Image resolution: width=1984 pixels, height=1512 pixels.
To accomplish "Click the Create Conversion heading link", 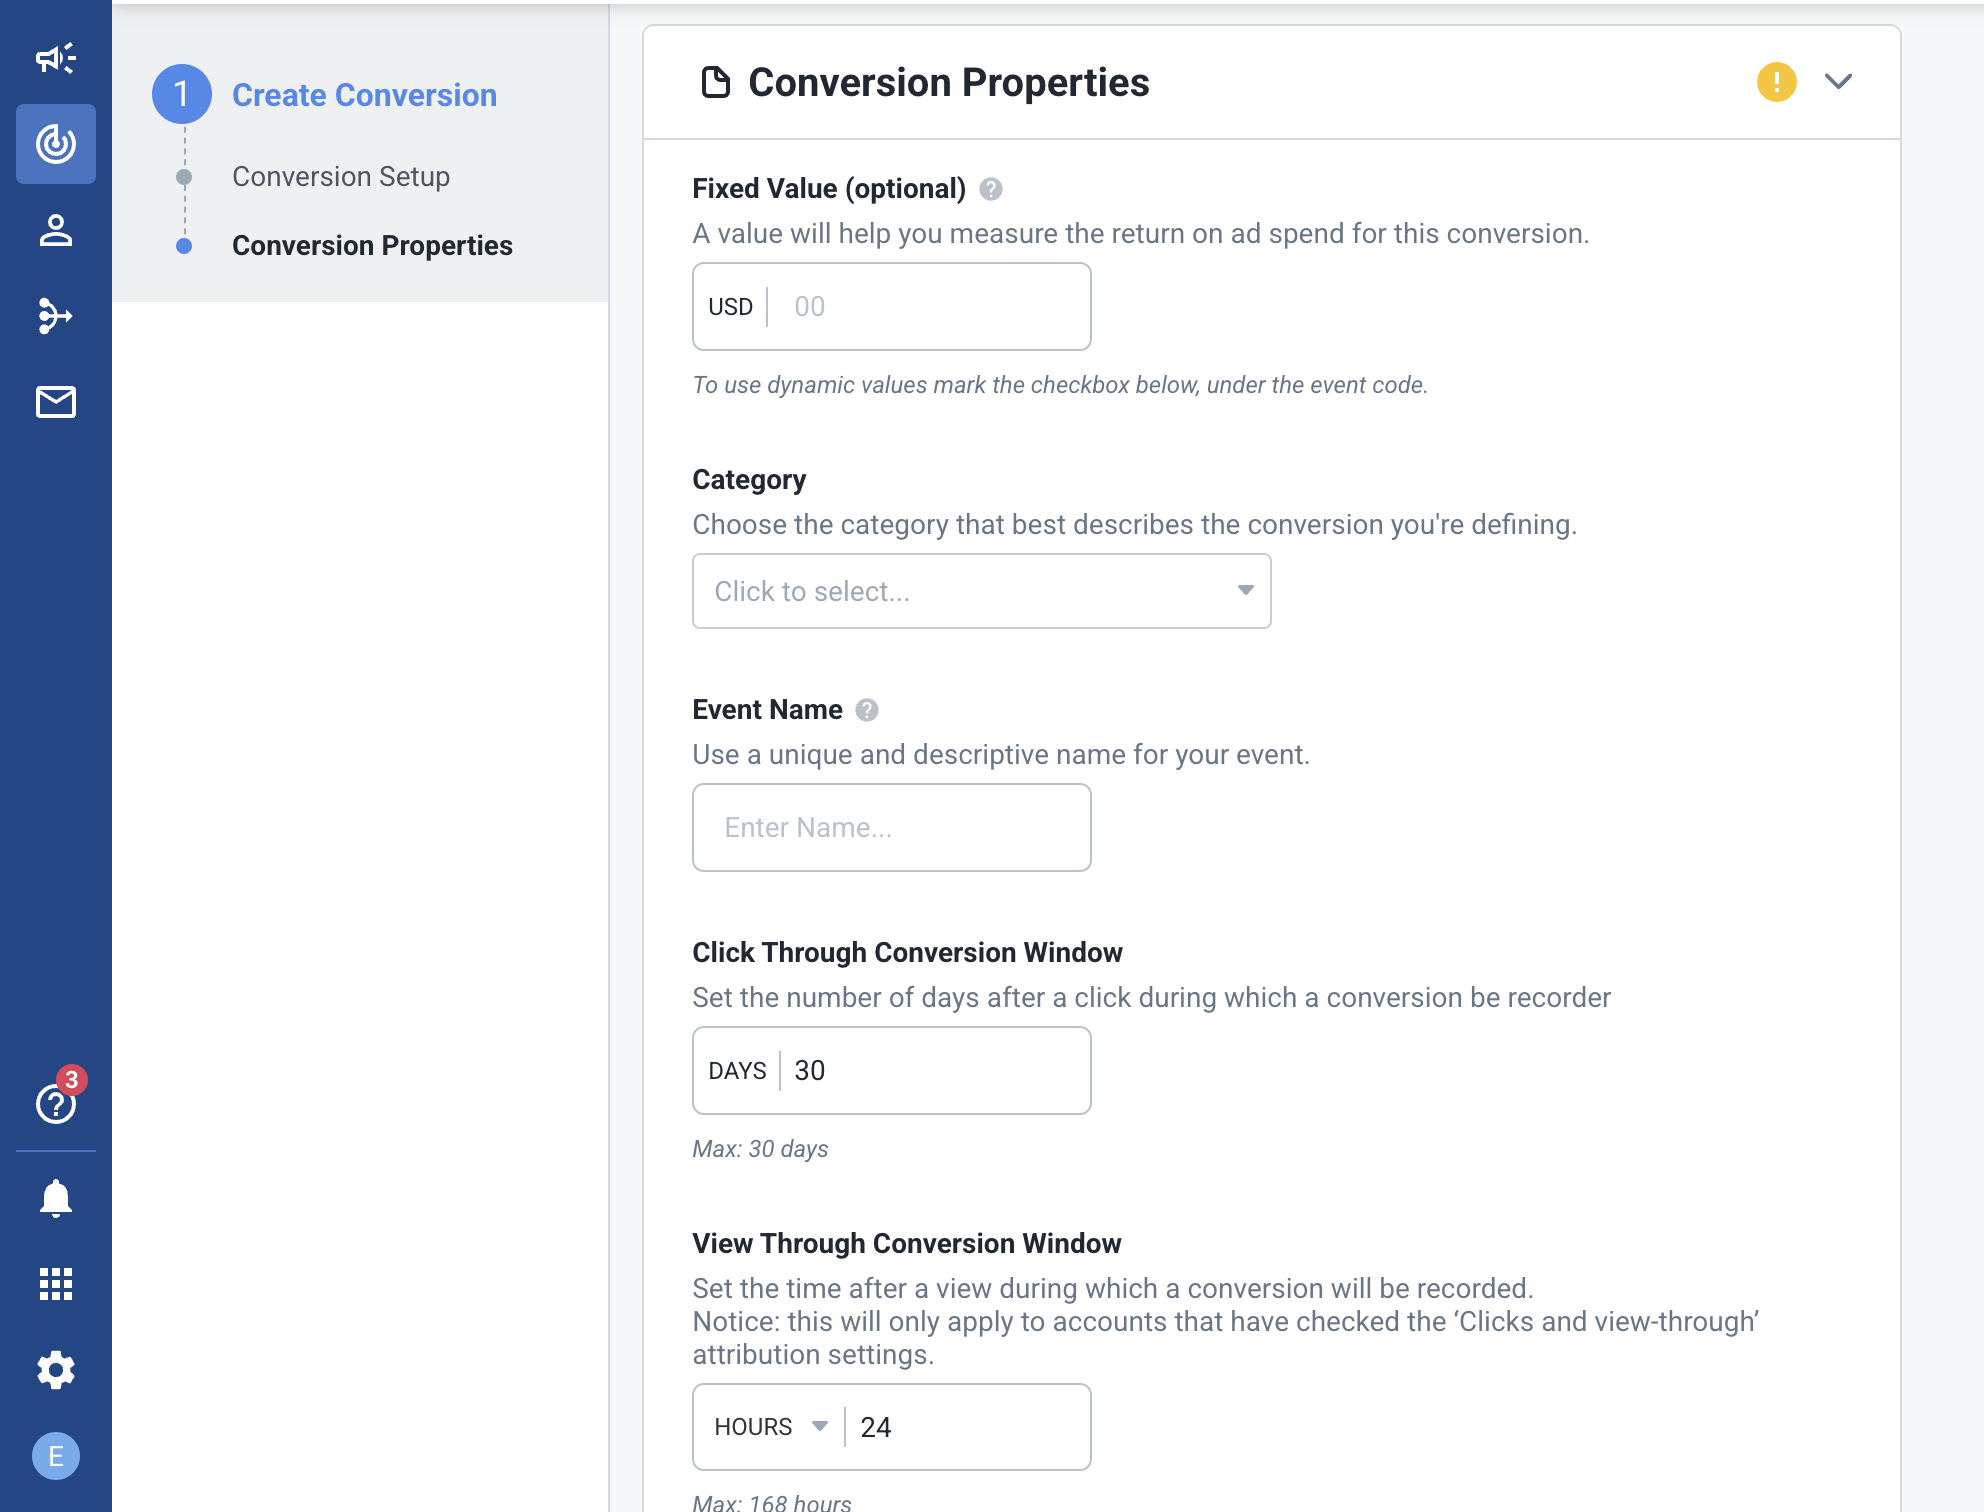I will pyautogui.click(x=364, y=95).
